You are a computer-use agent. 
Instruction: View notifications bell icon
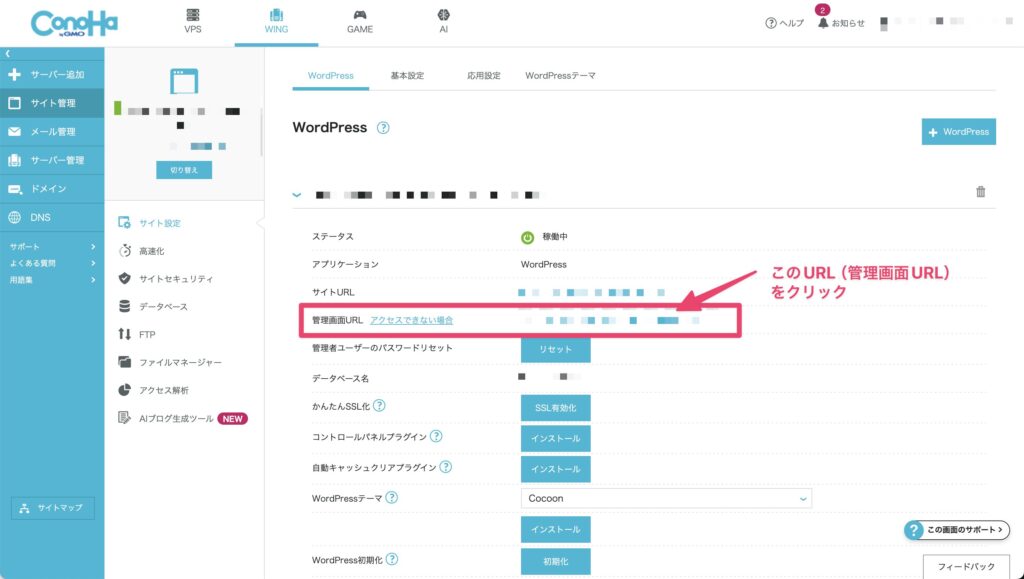(x=823, y=23)
